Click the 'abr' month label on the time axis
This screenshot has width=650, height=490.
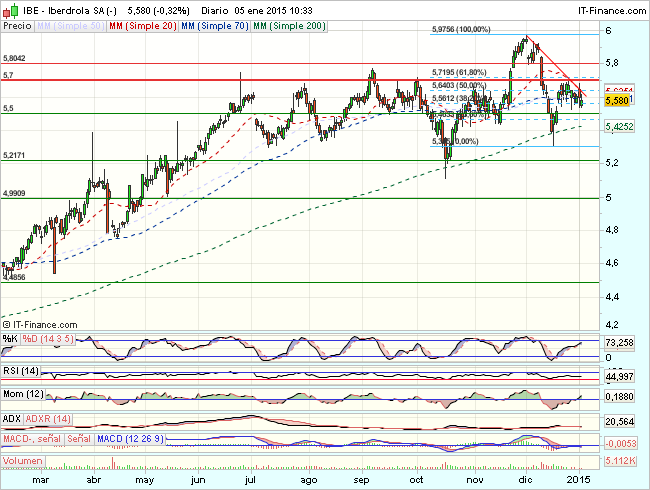pyautogui.click(x=94, y=480)
